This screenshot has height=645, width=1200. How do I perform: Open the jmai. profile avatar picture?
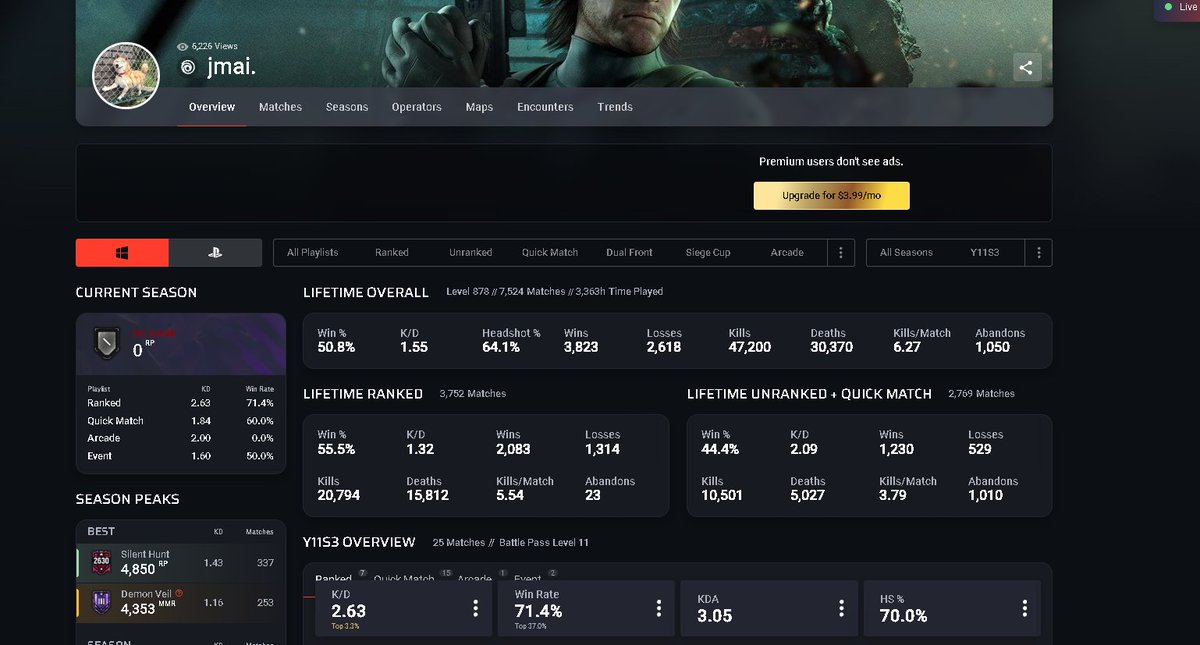[x=126, y=76]
